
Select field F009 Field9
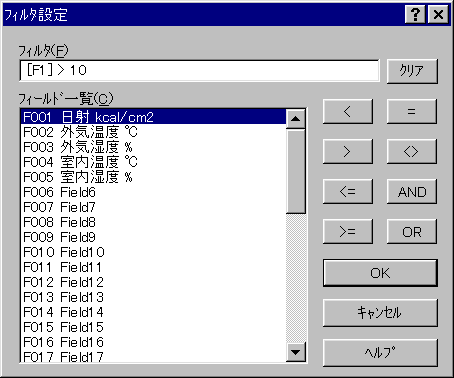[x=153, y=237]
